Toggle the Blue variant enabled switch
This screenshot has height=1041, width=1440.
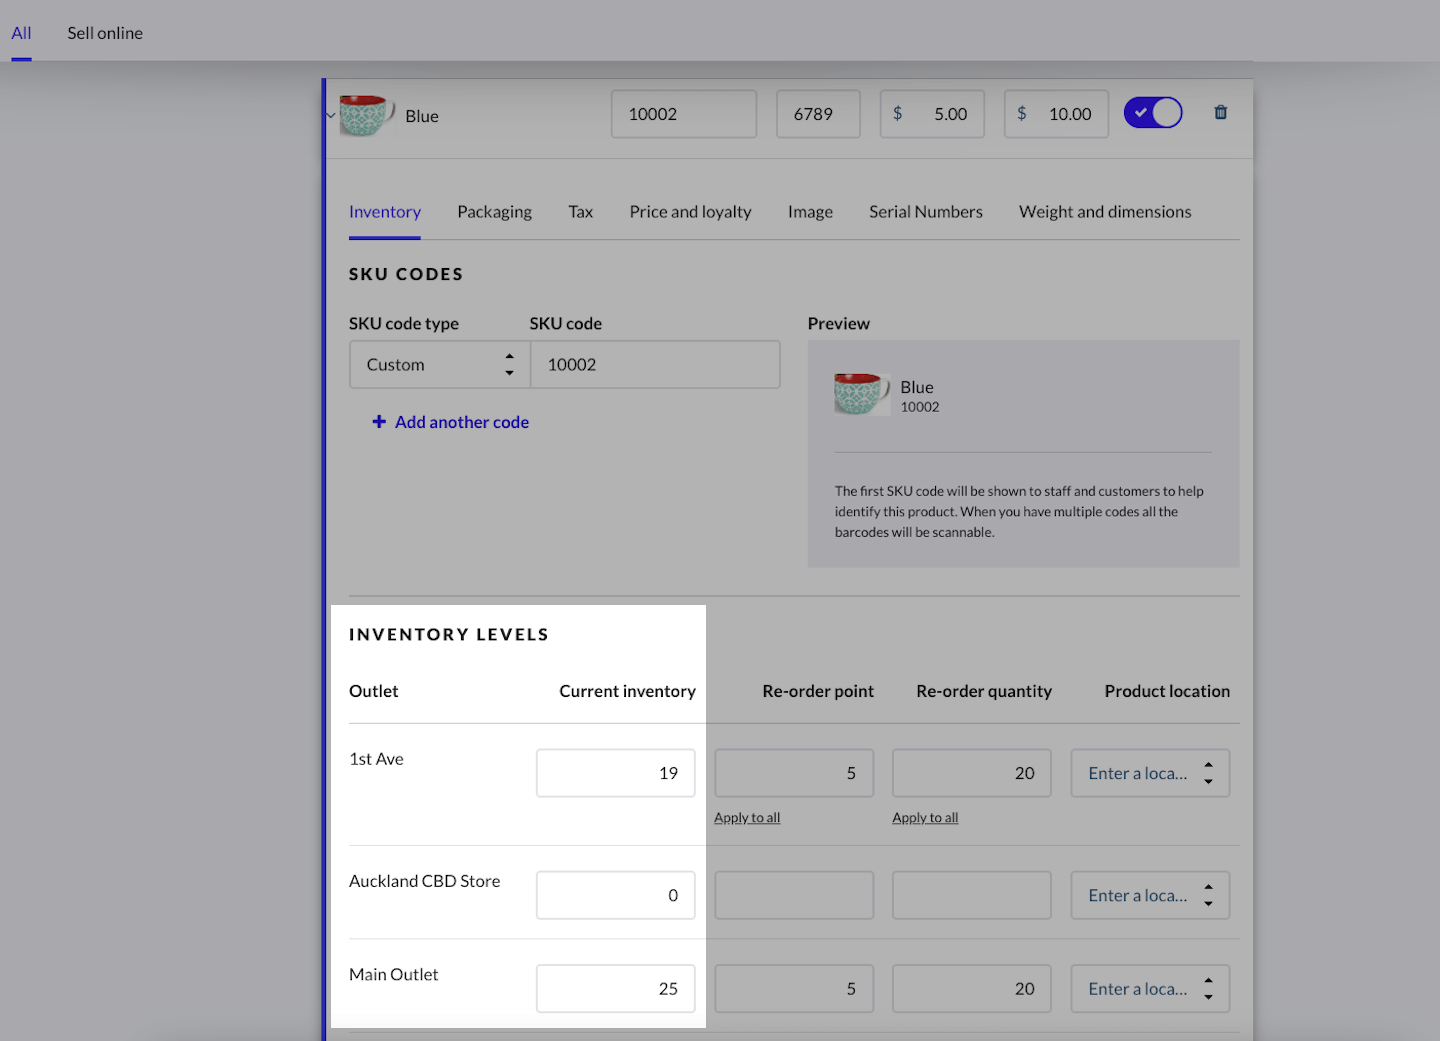tap(1152, 113)
